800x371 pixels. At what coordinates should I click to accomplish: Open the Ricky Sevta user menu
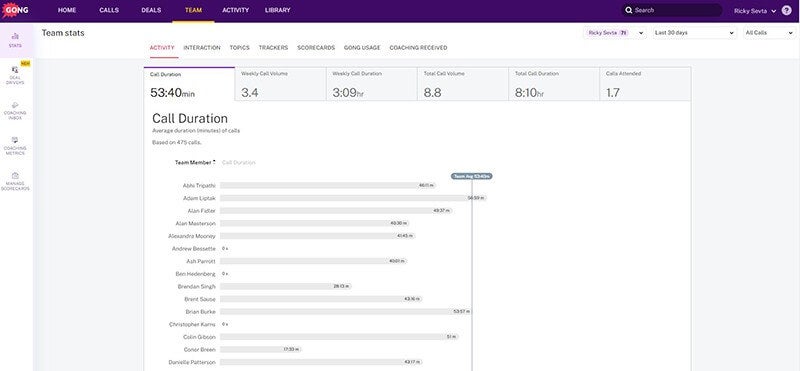point(755,11)
